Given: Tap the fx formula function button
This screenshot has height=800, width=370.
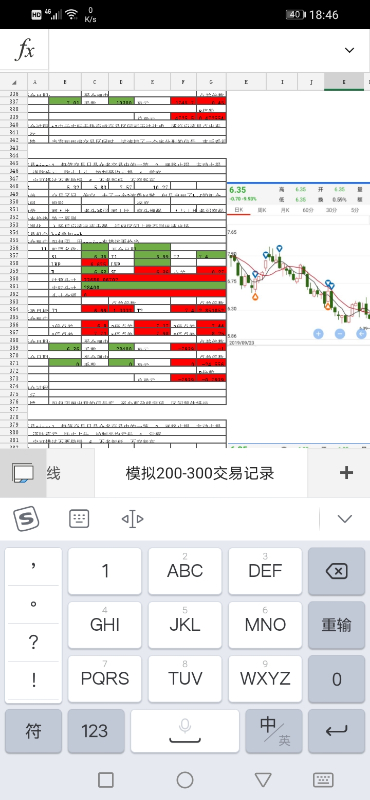Looking at the screenshot, I should tap(24, 50).
